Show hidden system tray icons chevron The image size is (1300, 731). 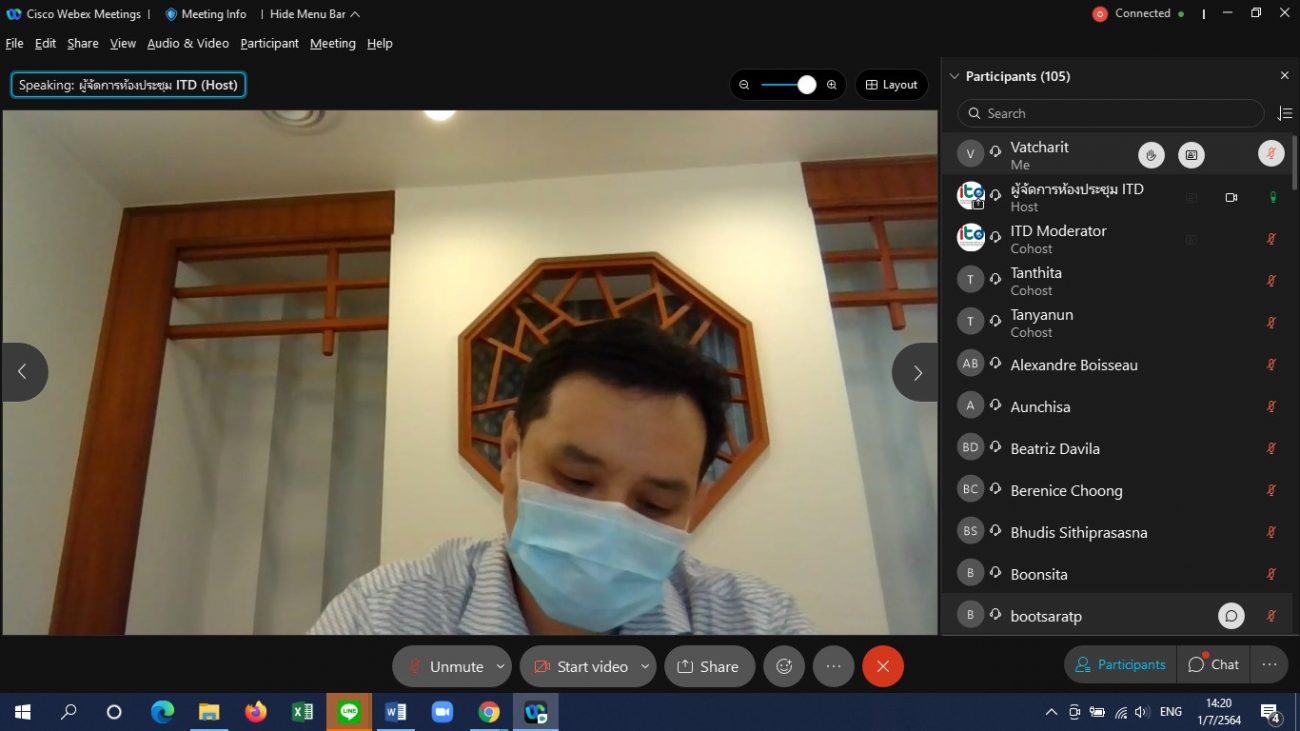coord(1051,712)
